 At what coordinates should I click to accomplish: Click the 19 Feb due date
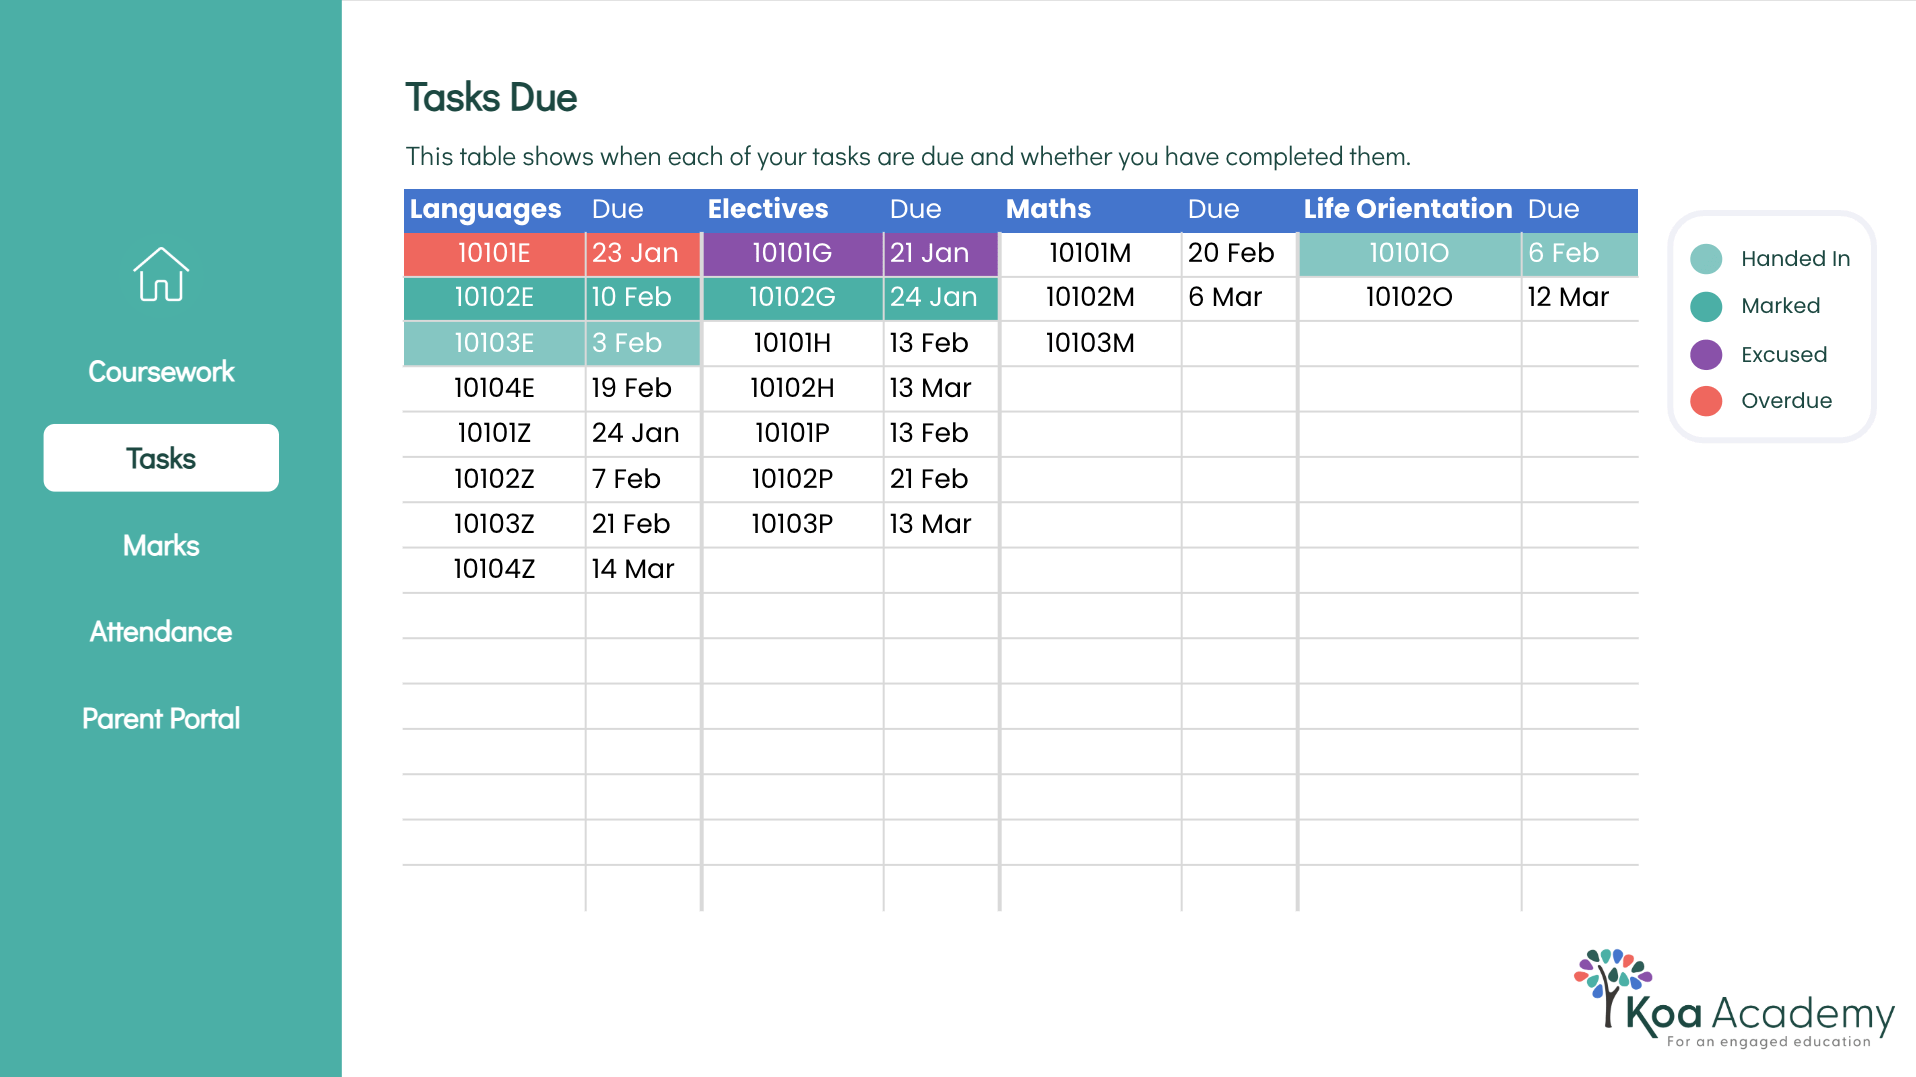tap(642, 388)
